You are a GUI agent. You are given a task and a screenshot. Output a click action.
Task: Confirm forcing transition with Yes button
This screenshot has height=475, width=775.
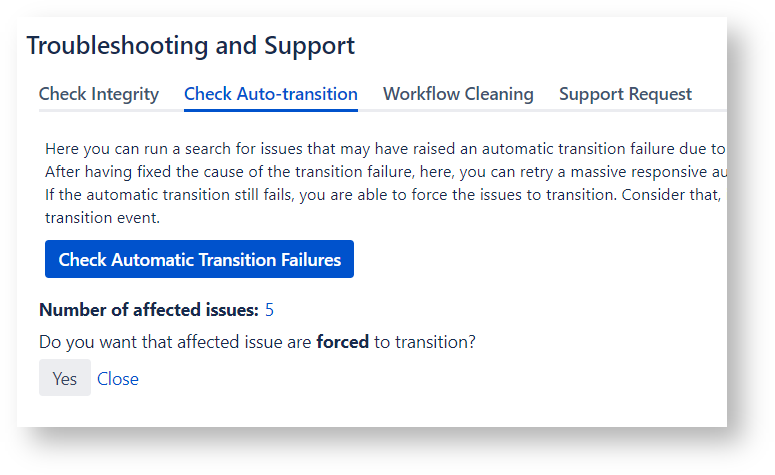pos(65,379)
